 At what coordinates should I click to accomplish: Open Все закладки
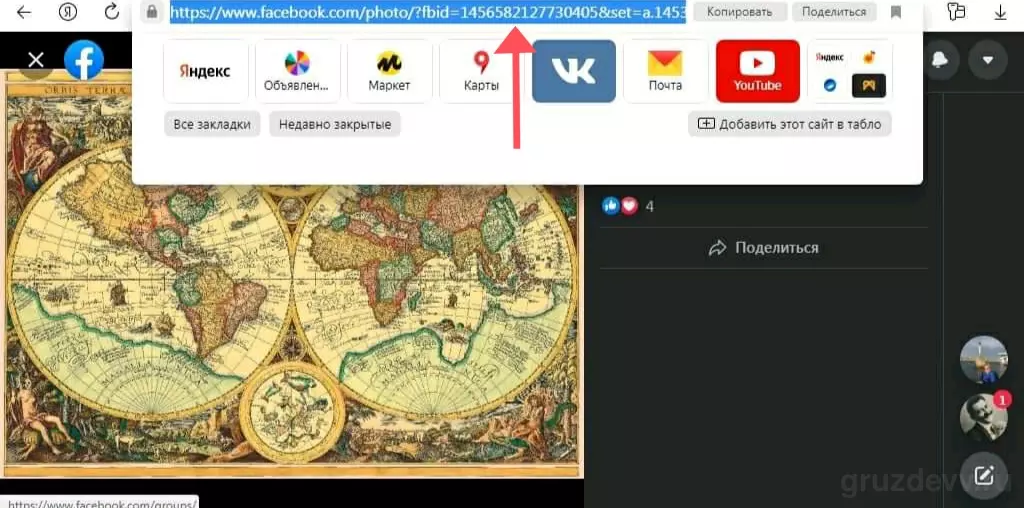212,124
